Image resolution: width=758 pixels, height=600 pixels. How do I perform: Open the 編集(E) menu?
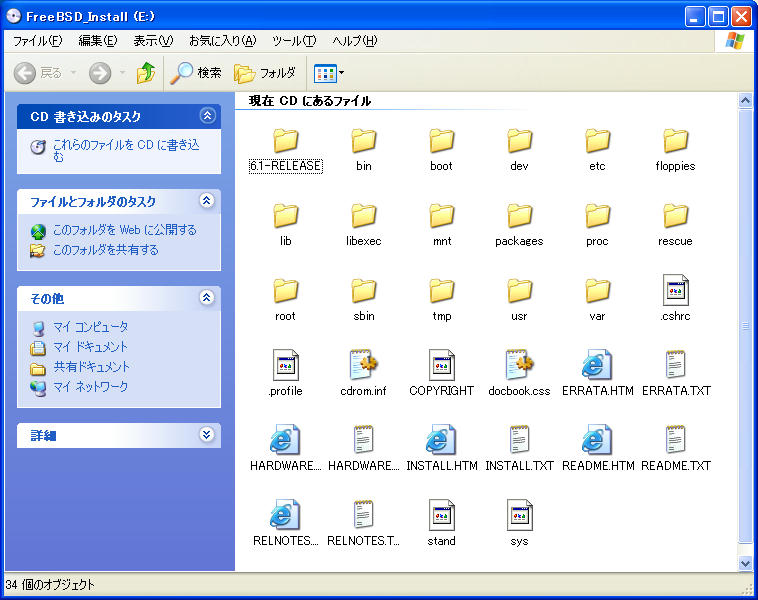click(x=98, y=41)
